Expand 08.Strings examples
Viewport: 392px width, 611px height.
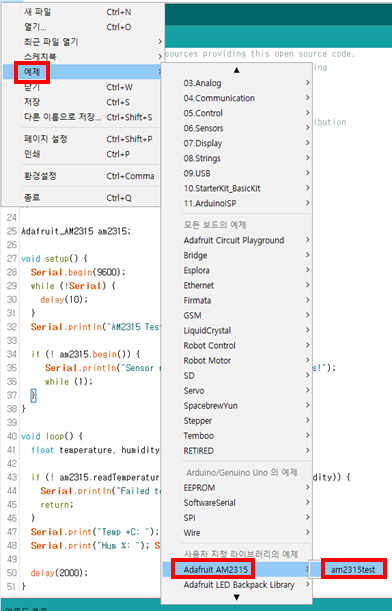tap(237, 158)
